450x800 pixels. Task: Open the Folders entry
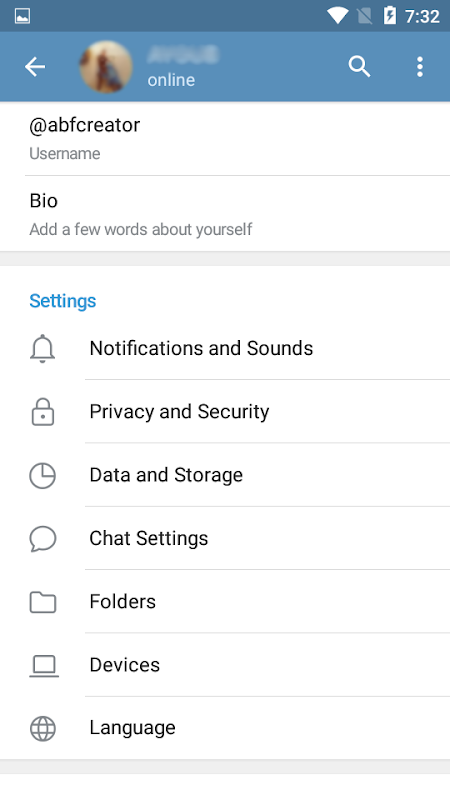pyautogui.click(x=225, y=602)
